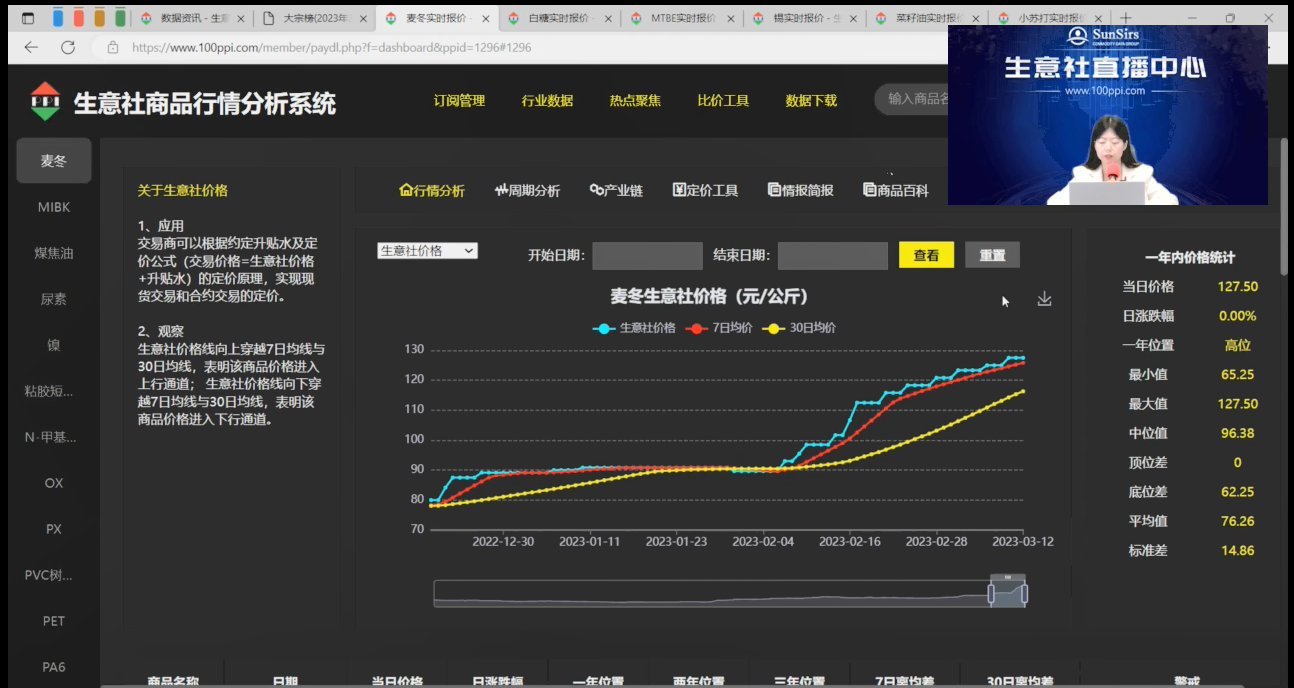
Task: Select OX in the commodity sidebar
Action: (x=54, y=483)
